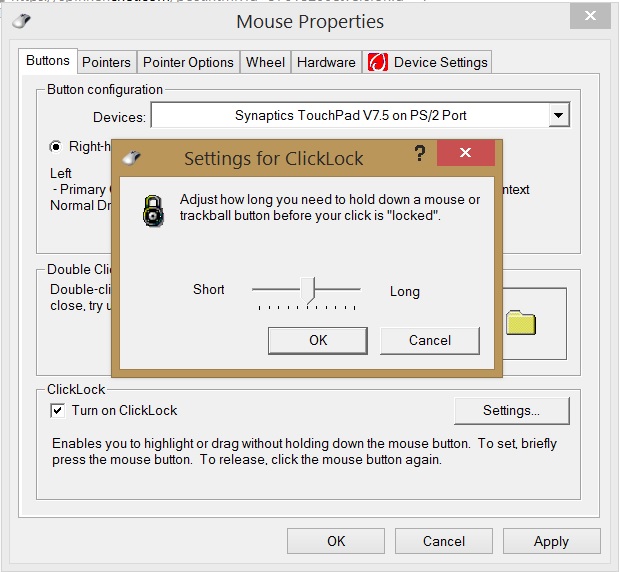Click the yellow folder test icon
619x572 pixels.
coord(521,323)
